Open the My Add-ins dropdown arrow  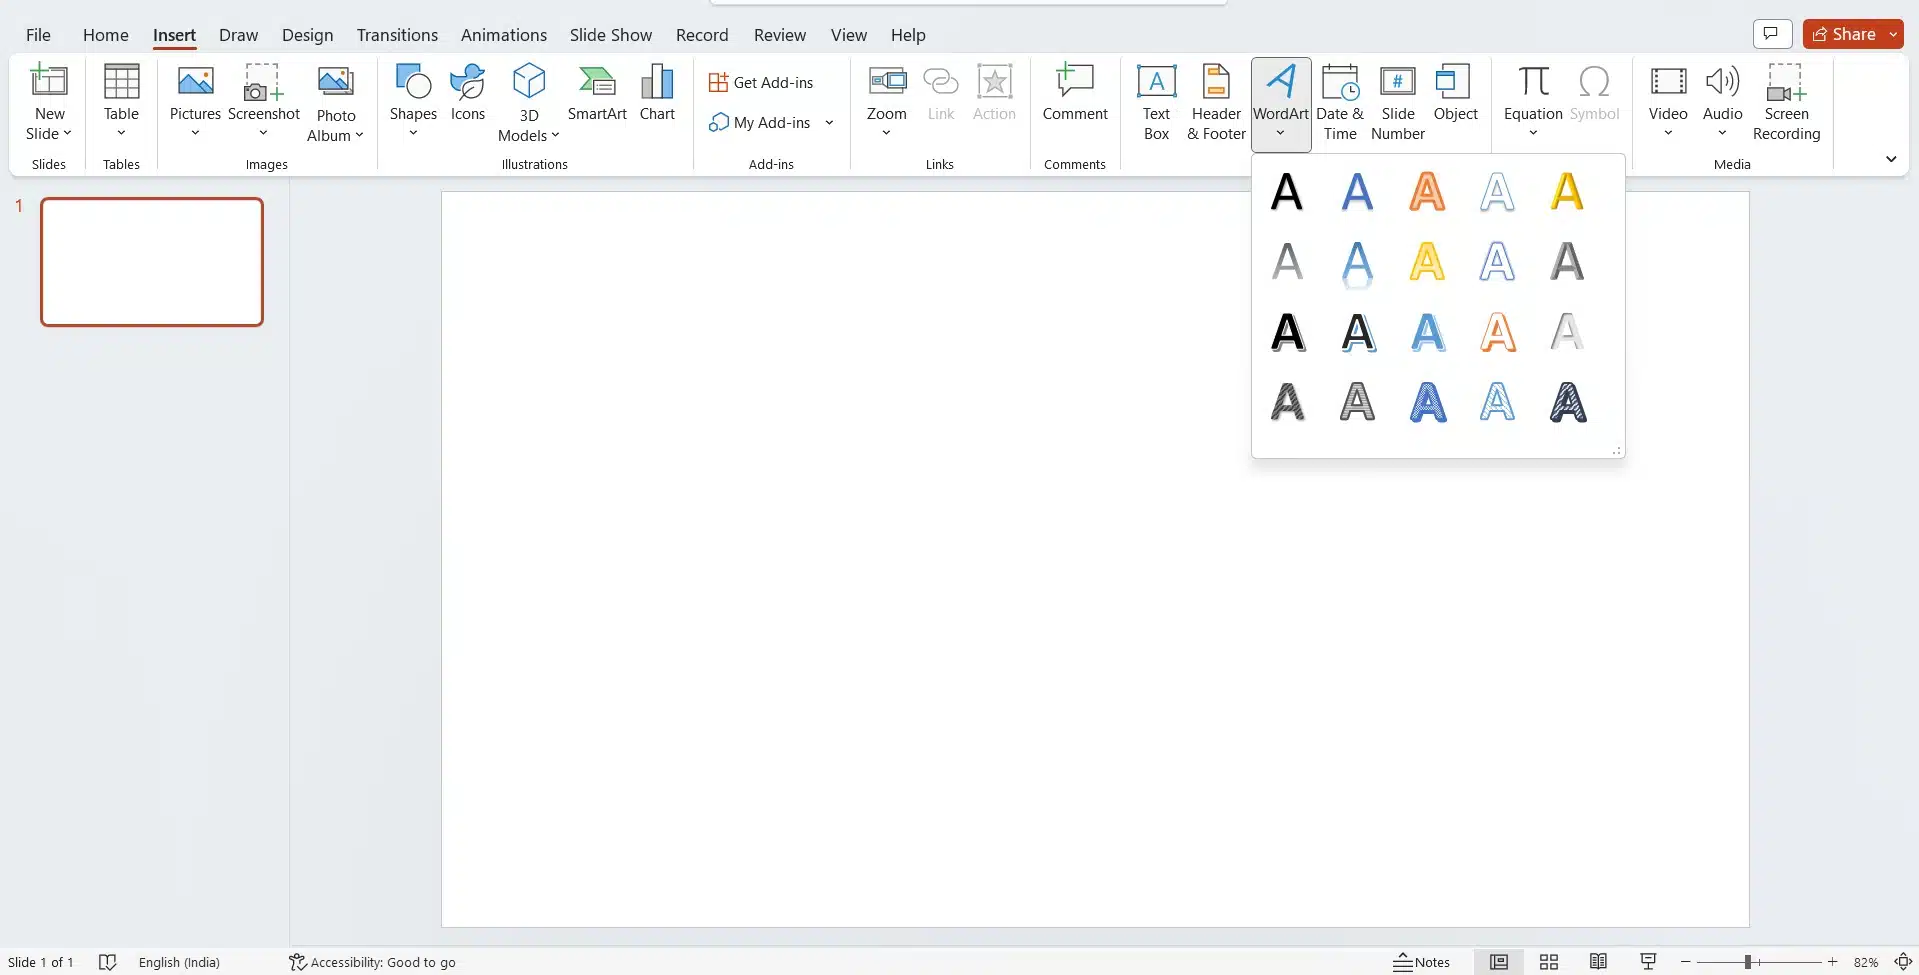pyautogui.click(x=829, y=123)
